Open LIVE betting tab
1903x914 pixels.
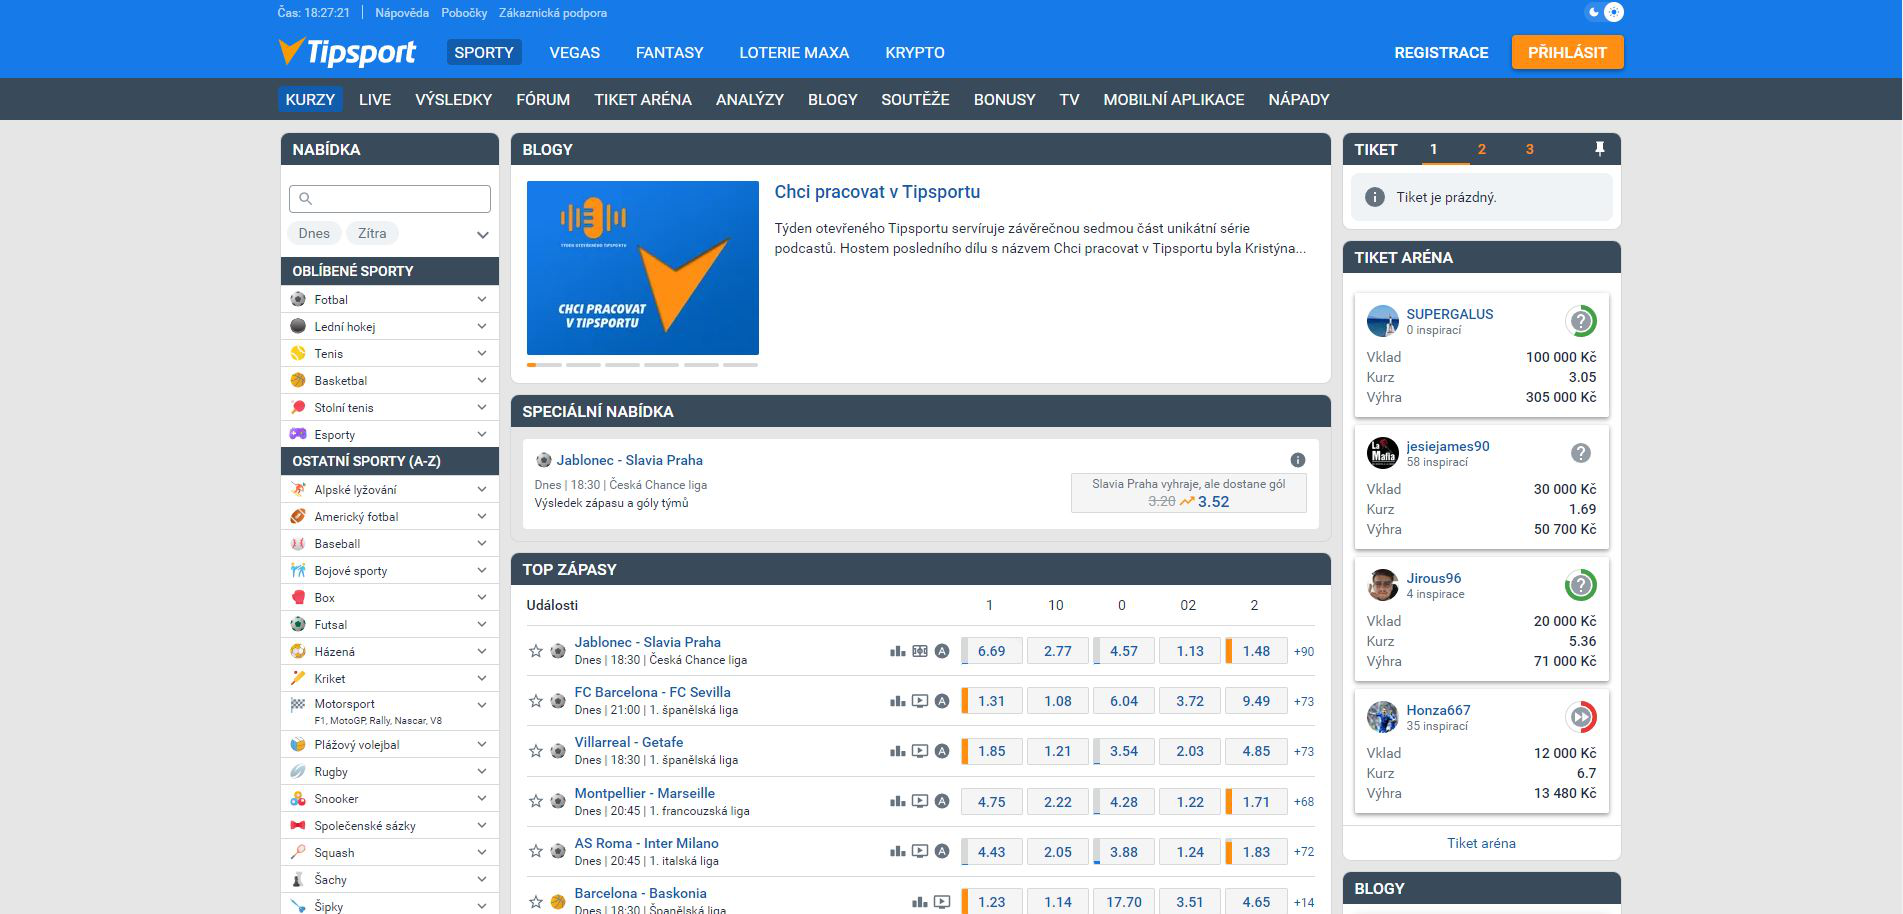tap(375, 99)
